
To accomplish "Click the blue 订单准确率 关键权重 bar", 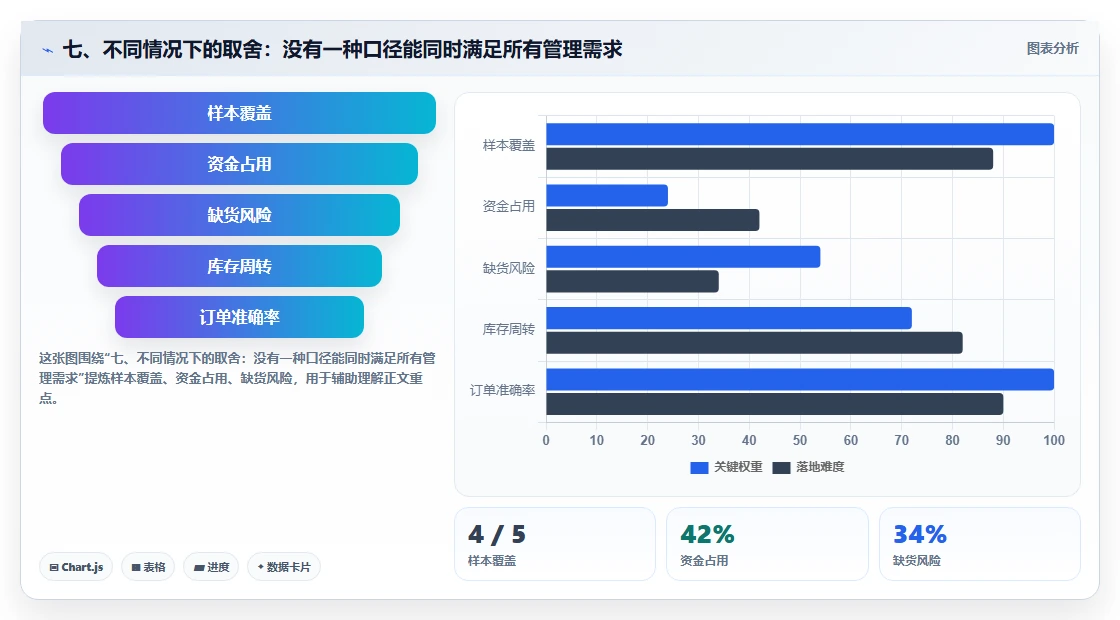I will coord(800,379).
